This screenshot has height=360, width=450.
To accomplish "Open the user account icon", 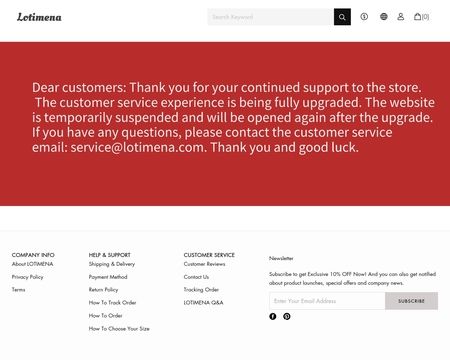I will tap(401, 16).
